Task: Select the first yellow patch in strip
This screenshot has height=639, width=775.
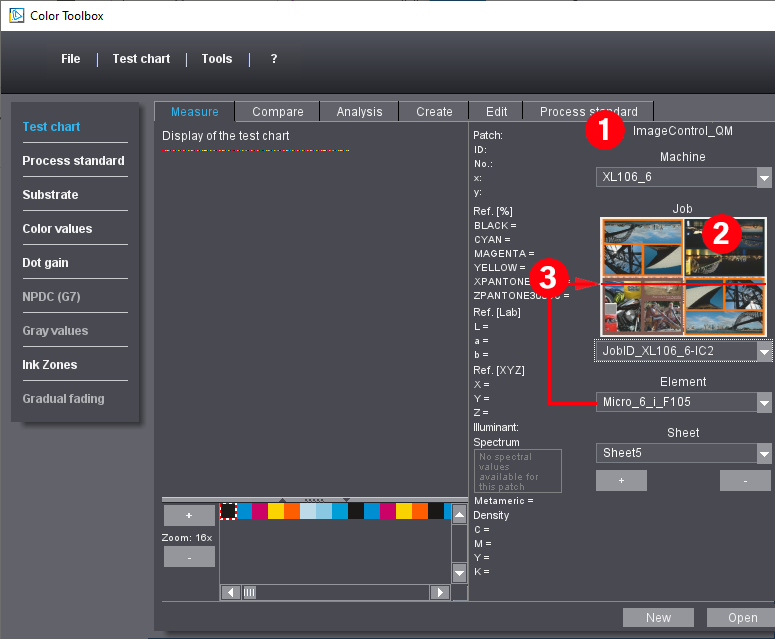Action: coord(276,512)
